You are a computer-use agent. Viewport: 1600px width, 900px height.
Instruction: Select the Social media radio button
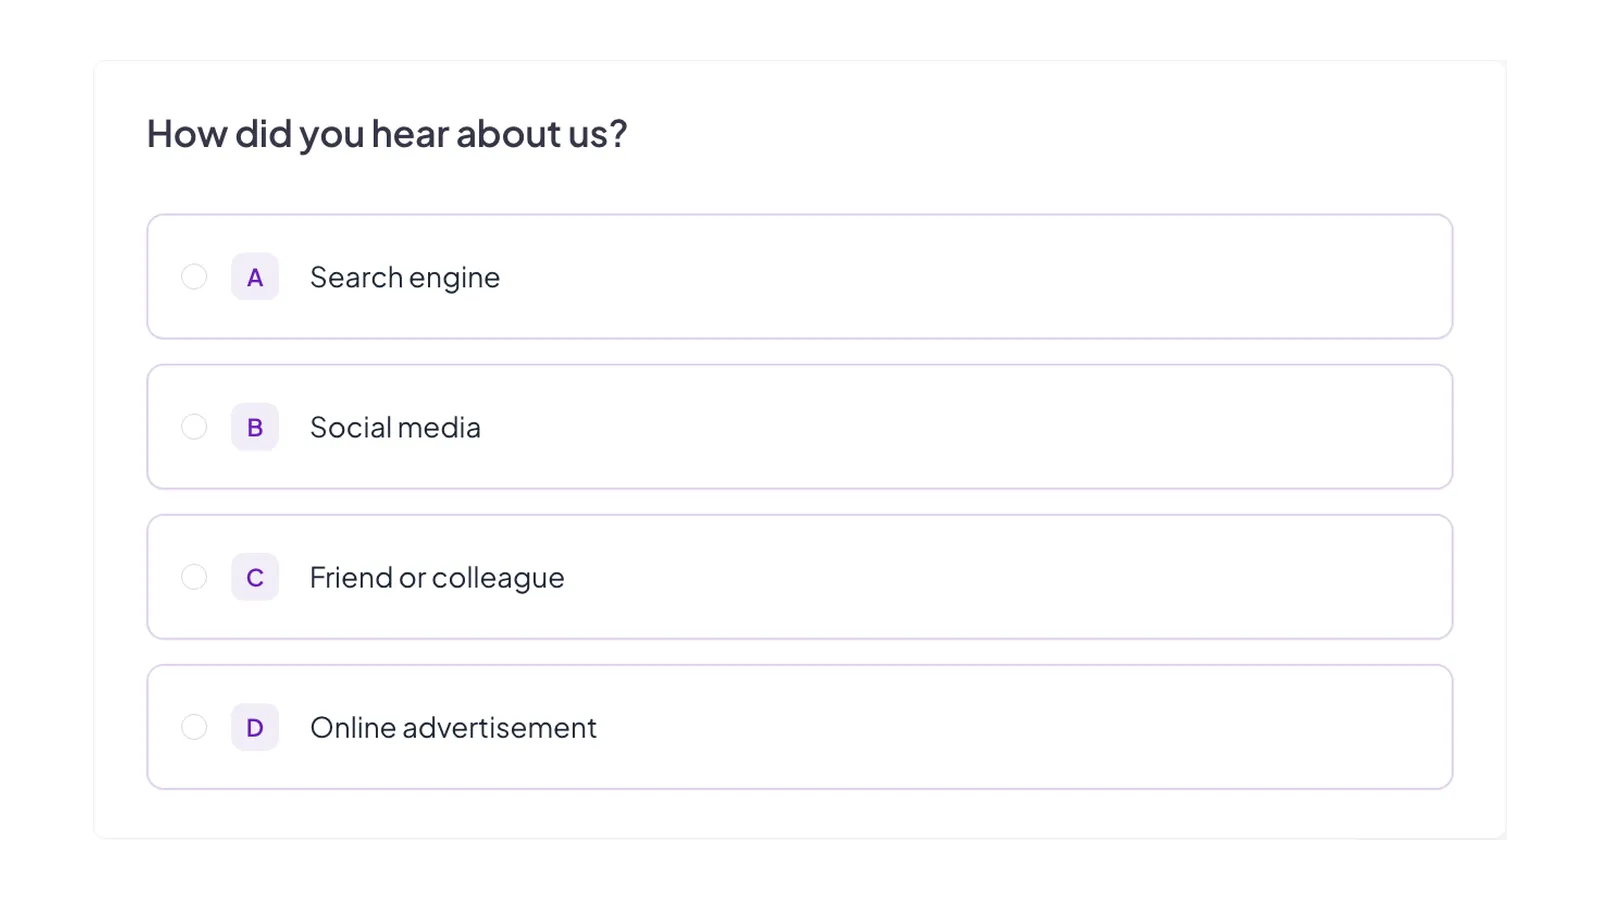pyautogui.click(x=194, y=427)
